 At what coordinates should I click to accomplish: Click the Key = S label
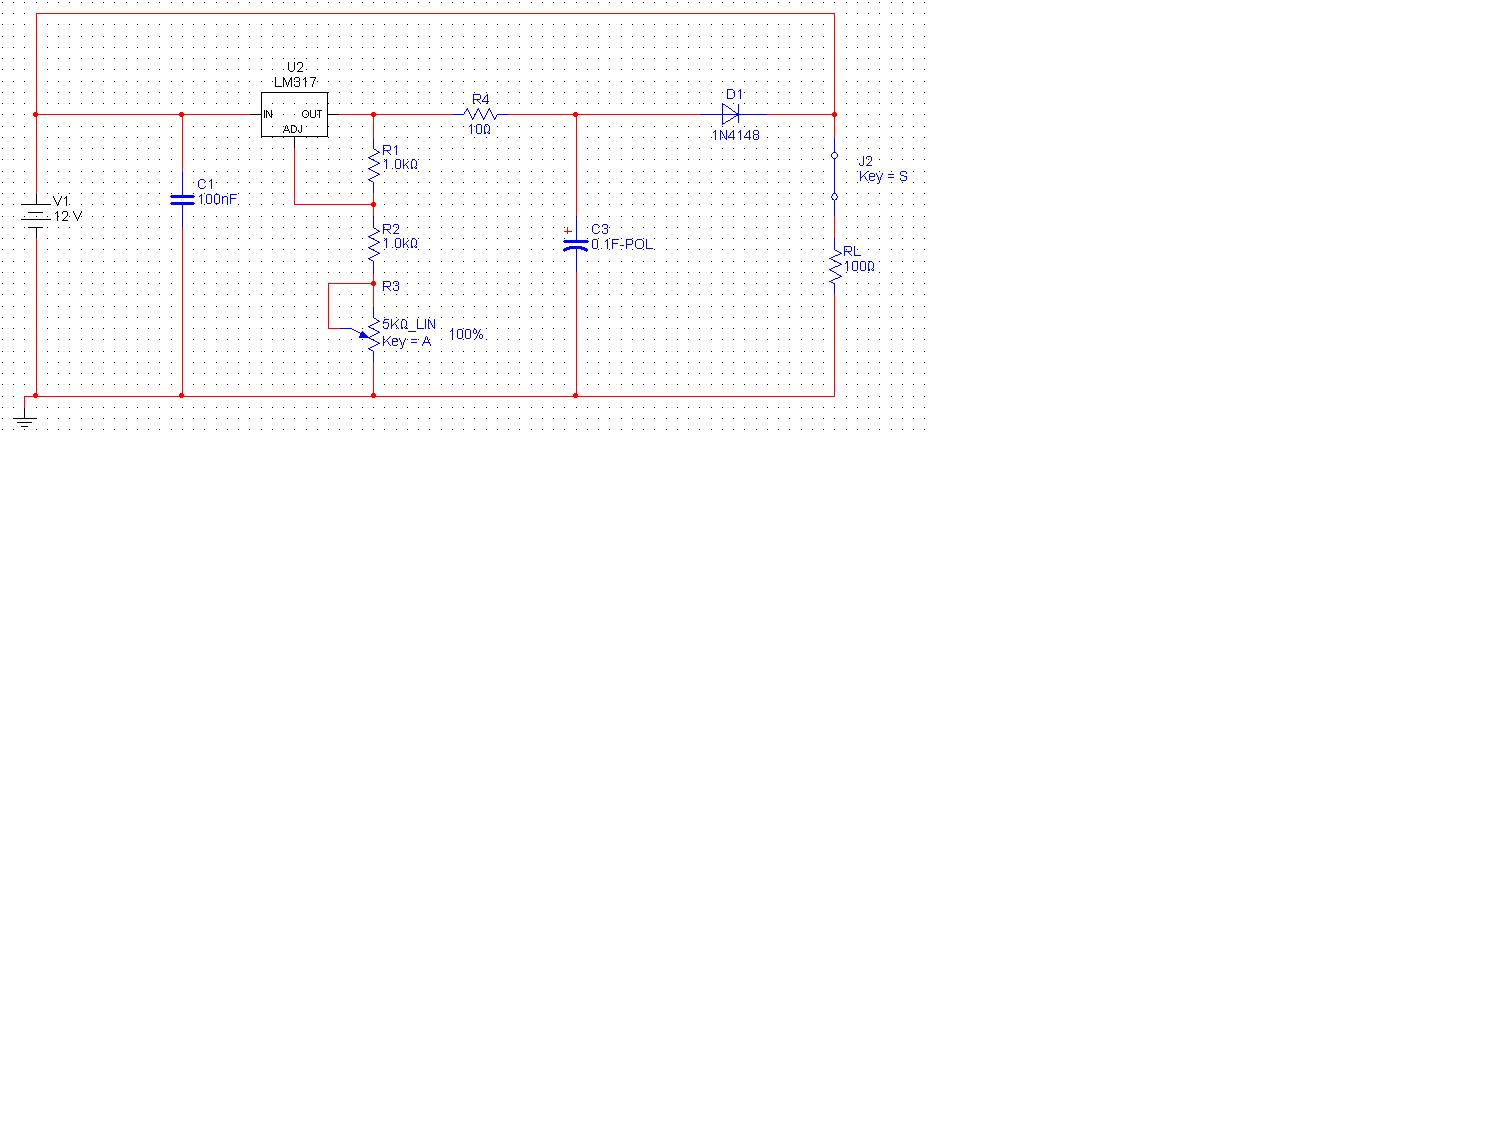point(884,177)
